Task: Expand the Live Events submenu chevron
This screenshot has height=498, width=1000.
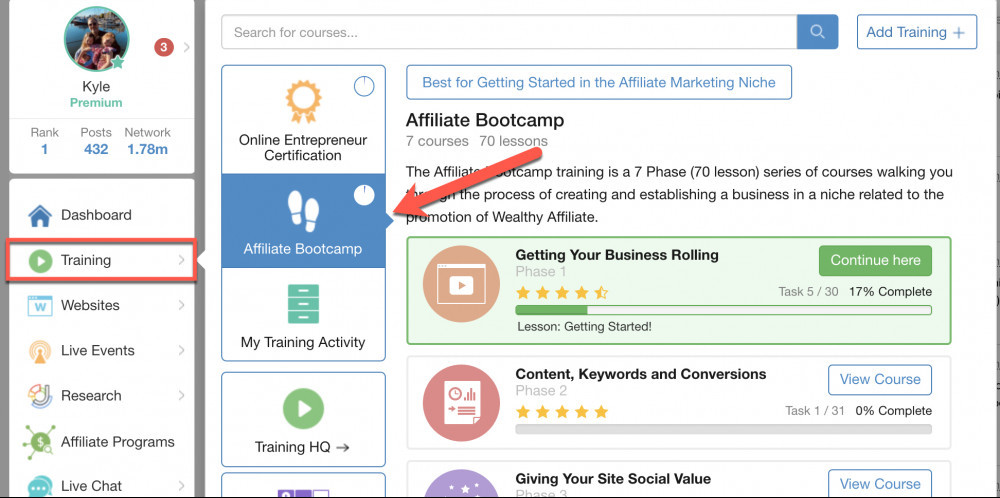Action: coord(182,351)
